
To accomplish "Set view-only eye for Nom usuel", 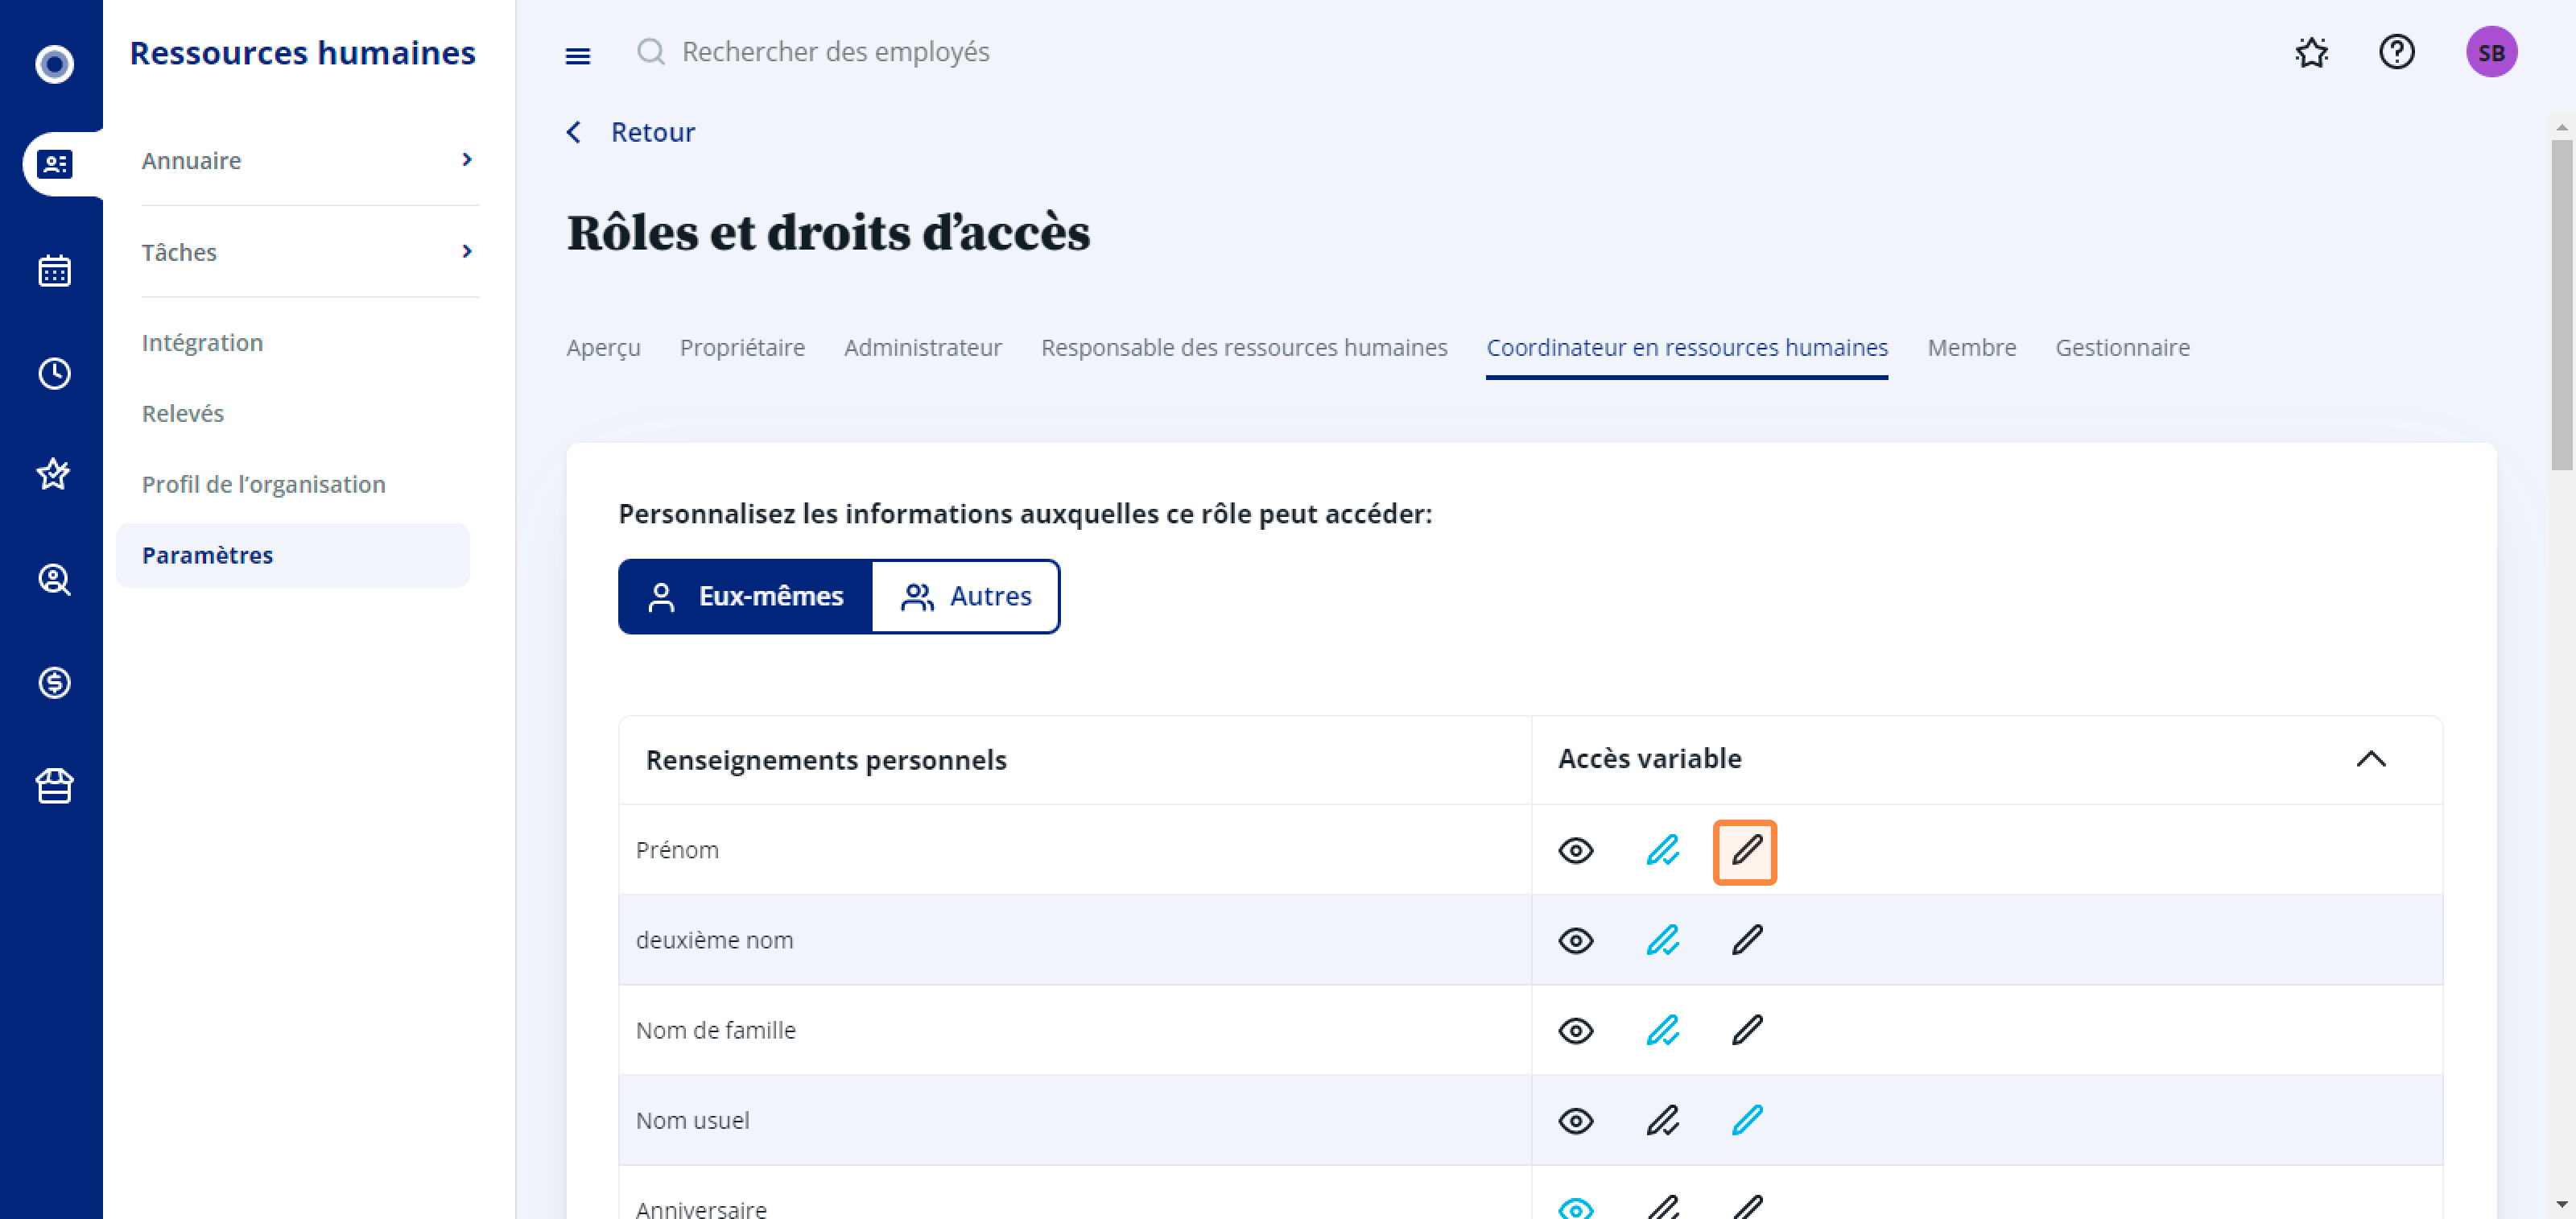I will coord(1576,1120).
